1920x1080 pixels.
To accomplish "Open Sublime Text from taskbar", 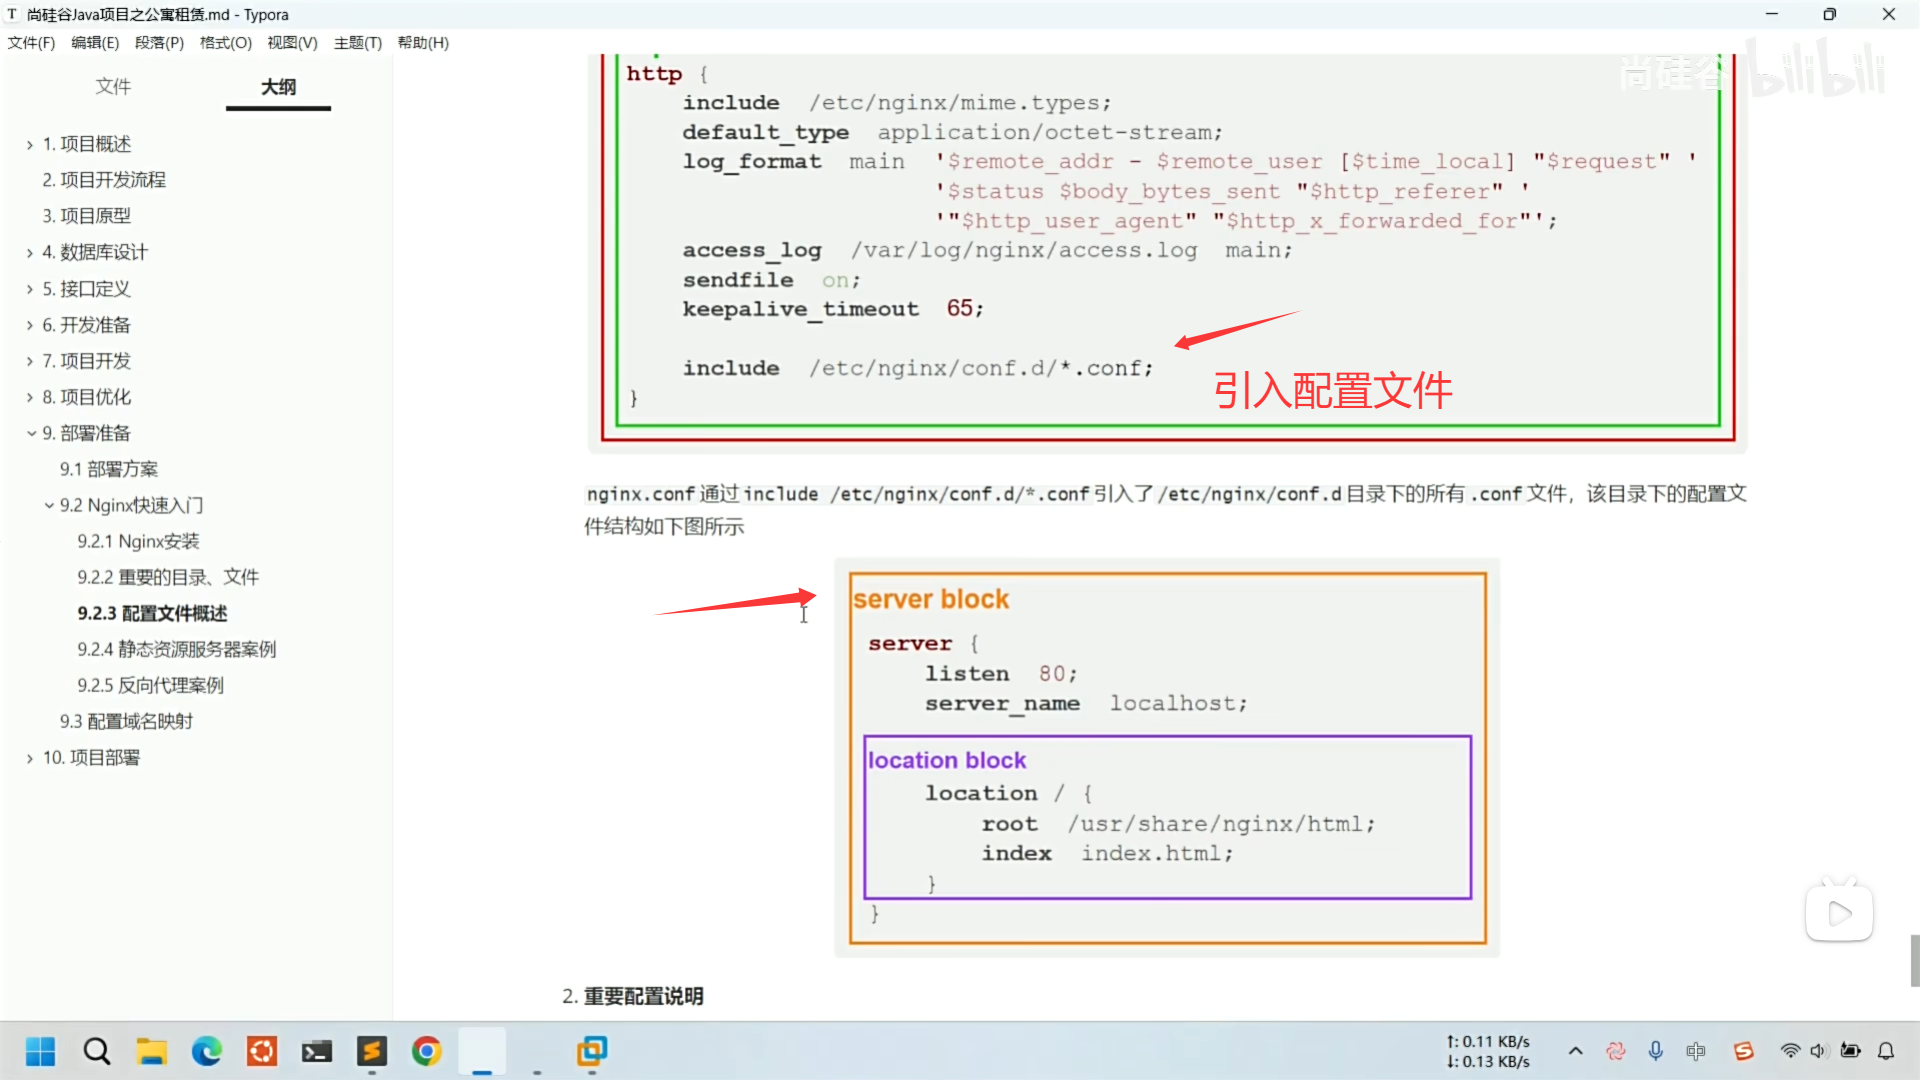I will pyautogui.click(x=372, y=1051).
